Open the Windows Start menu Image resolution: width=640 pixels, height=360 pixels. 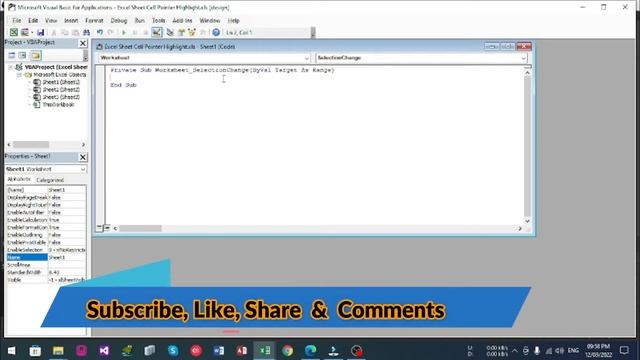tap(11, 351)
